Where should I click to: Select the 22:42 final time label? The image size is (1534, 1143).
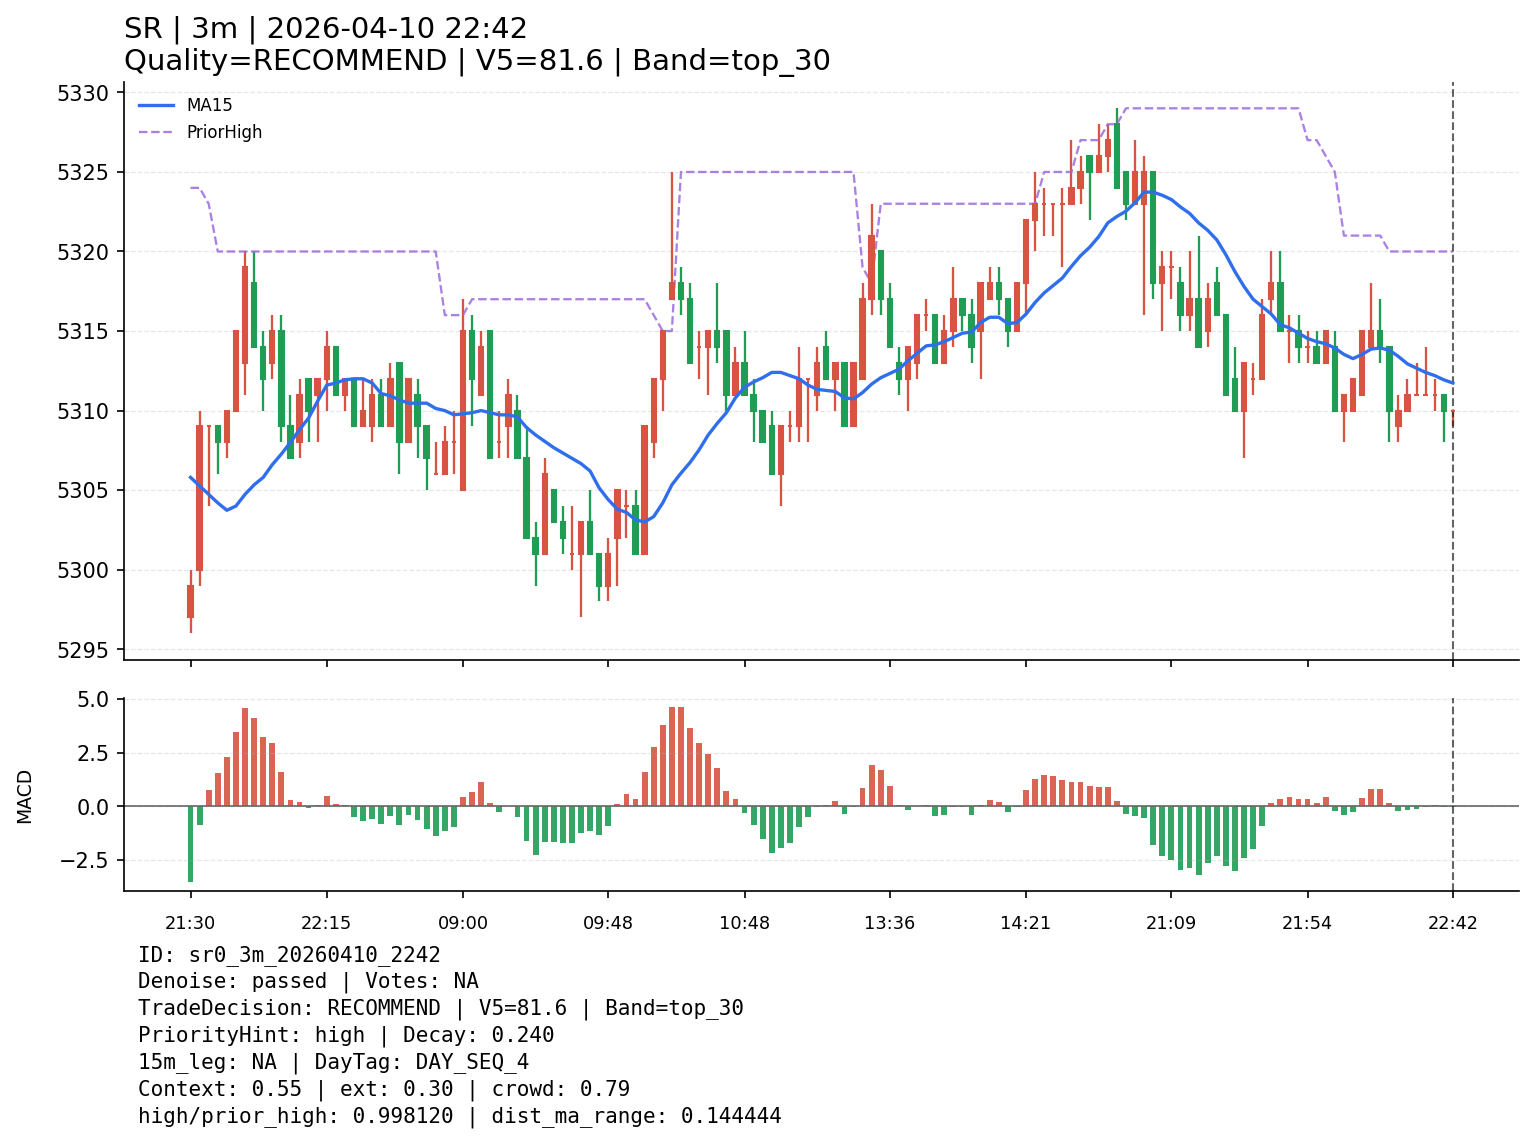(x=1452, y=922)
